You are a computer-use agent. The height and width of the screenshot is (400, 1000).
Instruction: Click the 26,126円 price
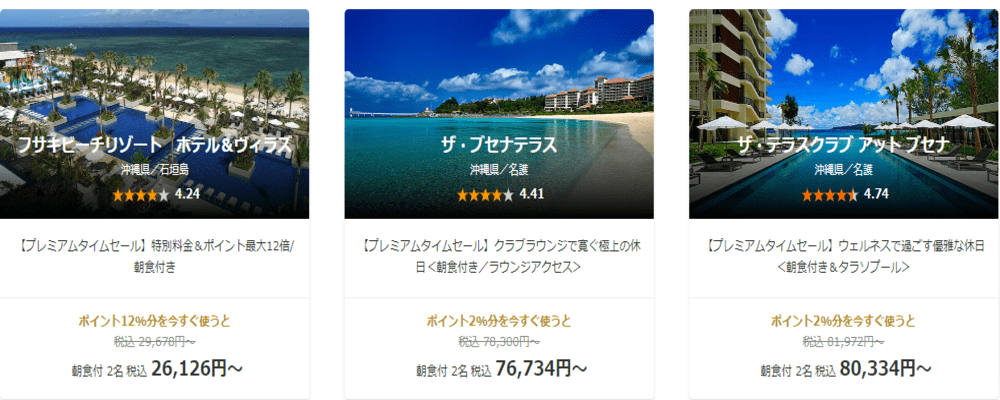coord(197,368)
